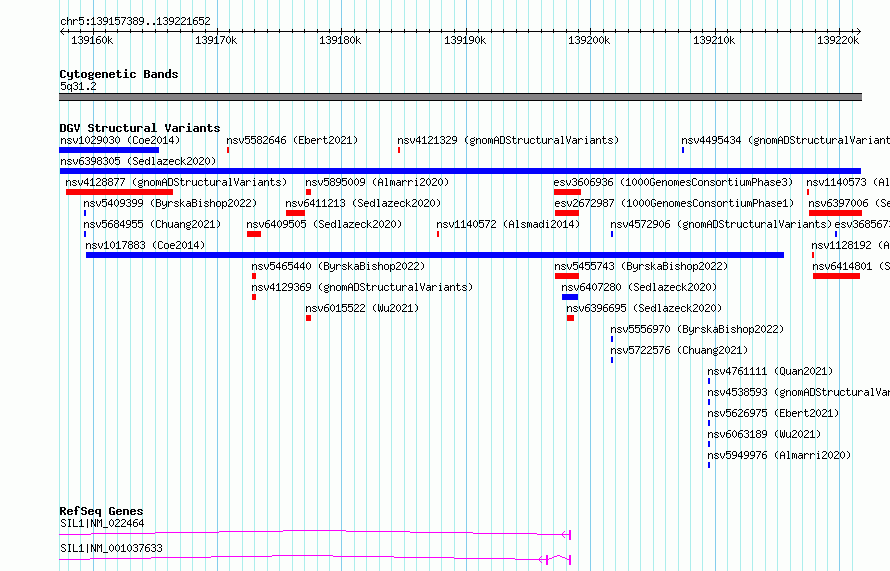Select red bar under nsv6414801
Screen dimensions: 890x571
click(x=836, y=276)
